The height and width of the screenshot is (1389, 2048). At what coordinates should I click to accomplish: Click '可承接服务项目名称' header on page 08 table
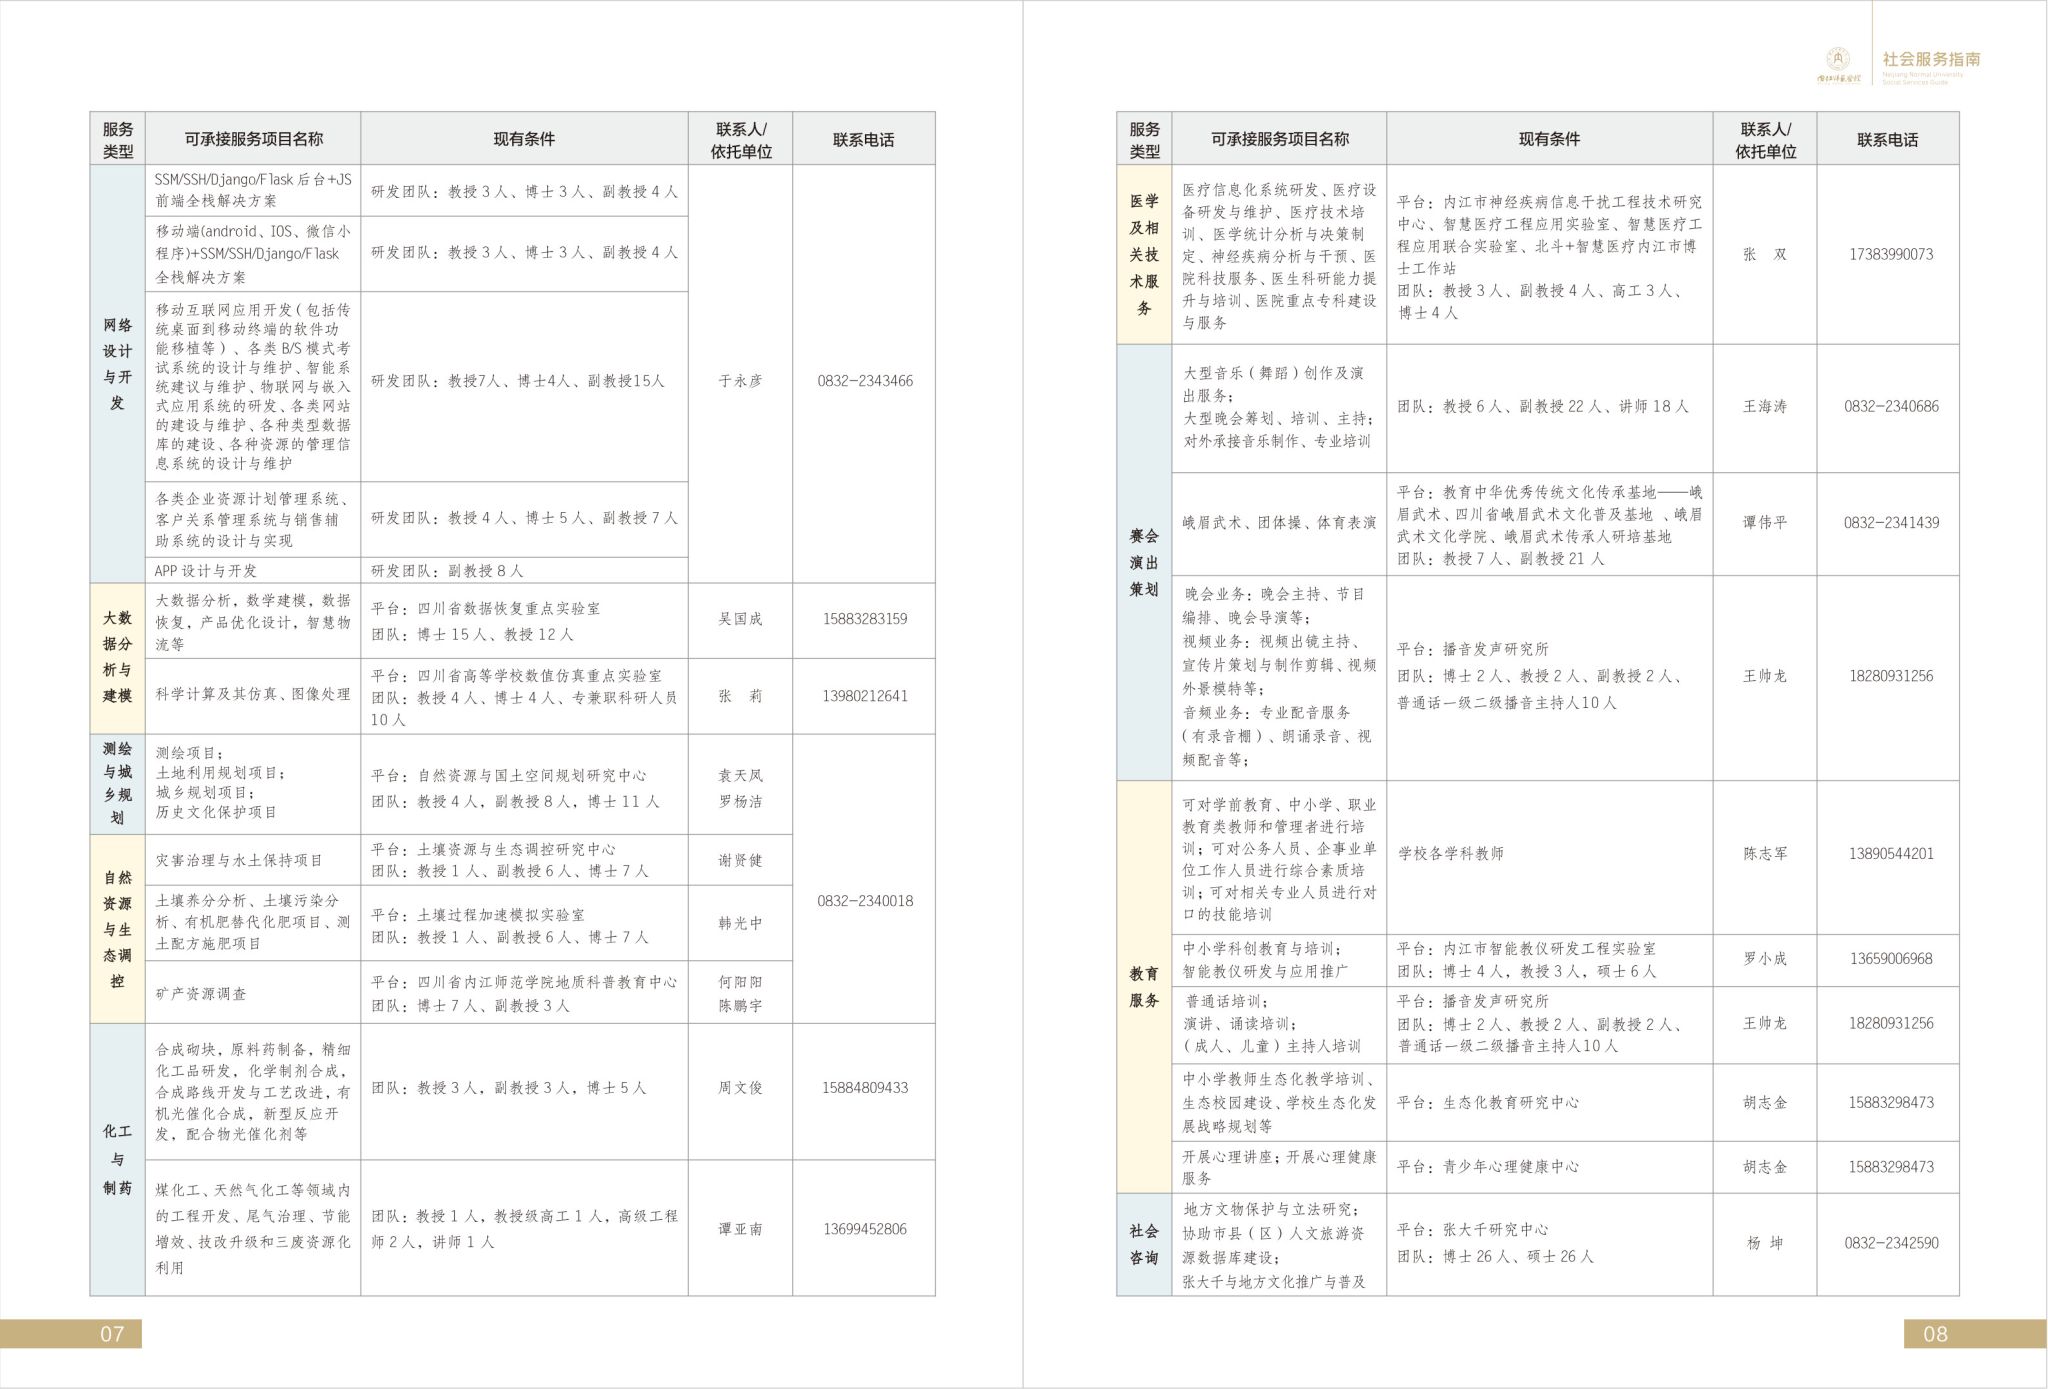pyautogui.click(x=1279, y=139)
